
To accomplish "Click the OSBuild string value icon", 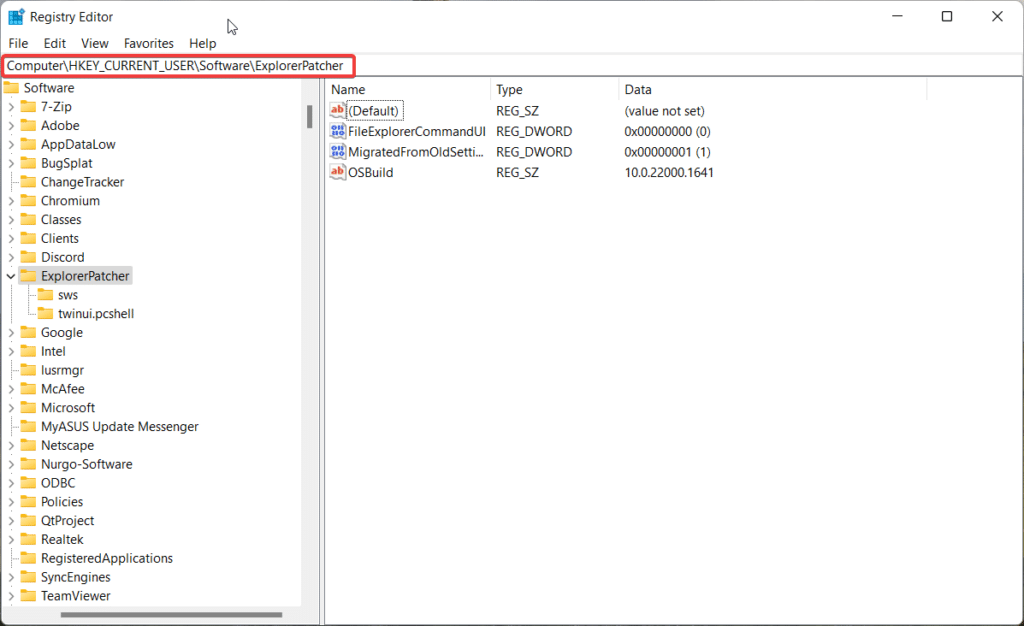I will (x=338, y=172).
